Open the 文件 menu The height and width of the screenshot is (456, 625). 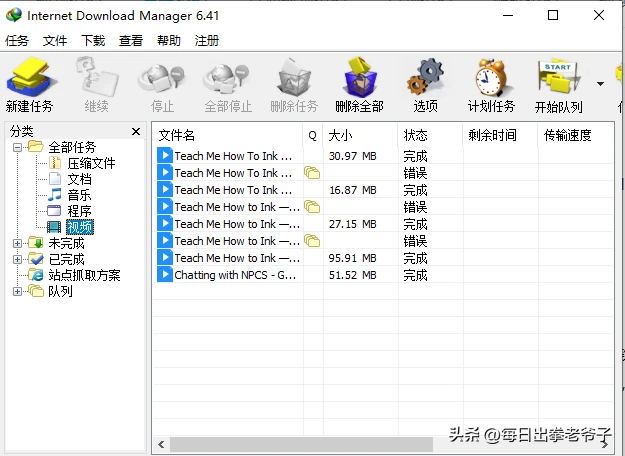(55, 40)
